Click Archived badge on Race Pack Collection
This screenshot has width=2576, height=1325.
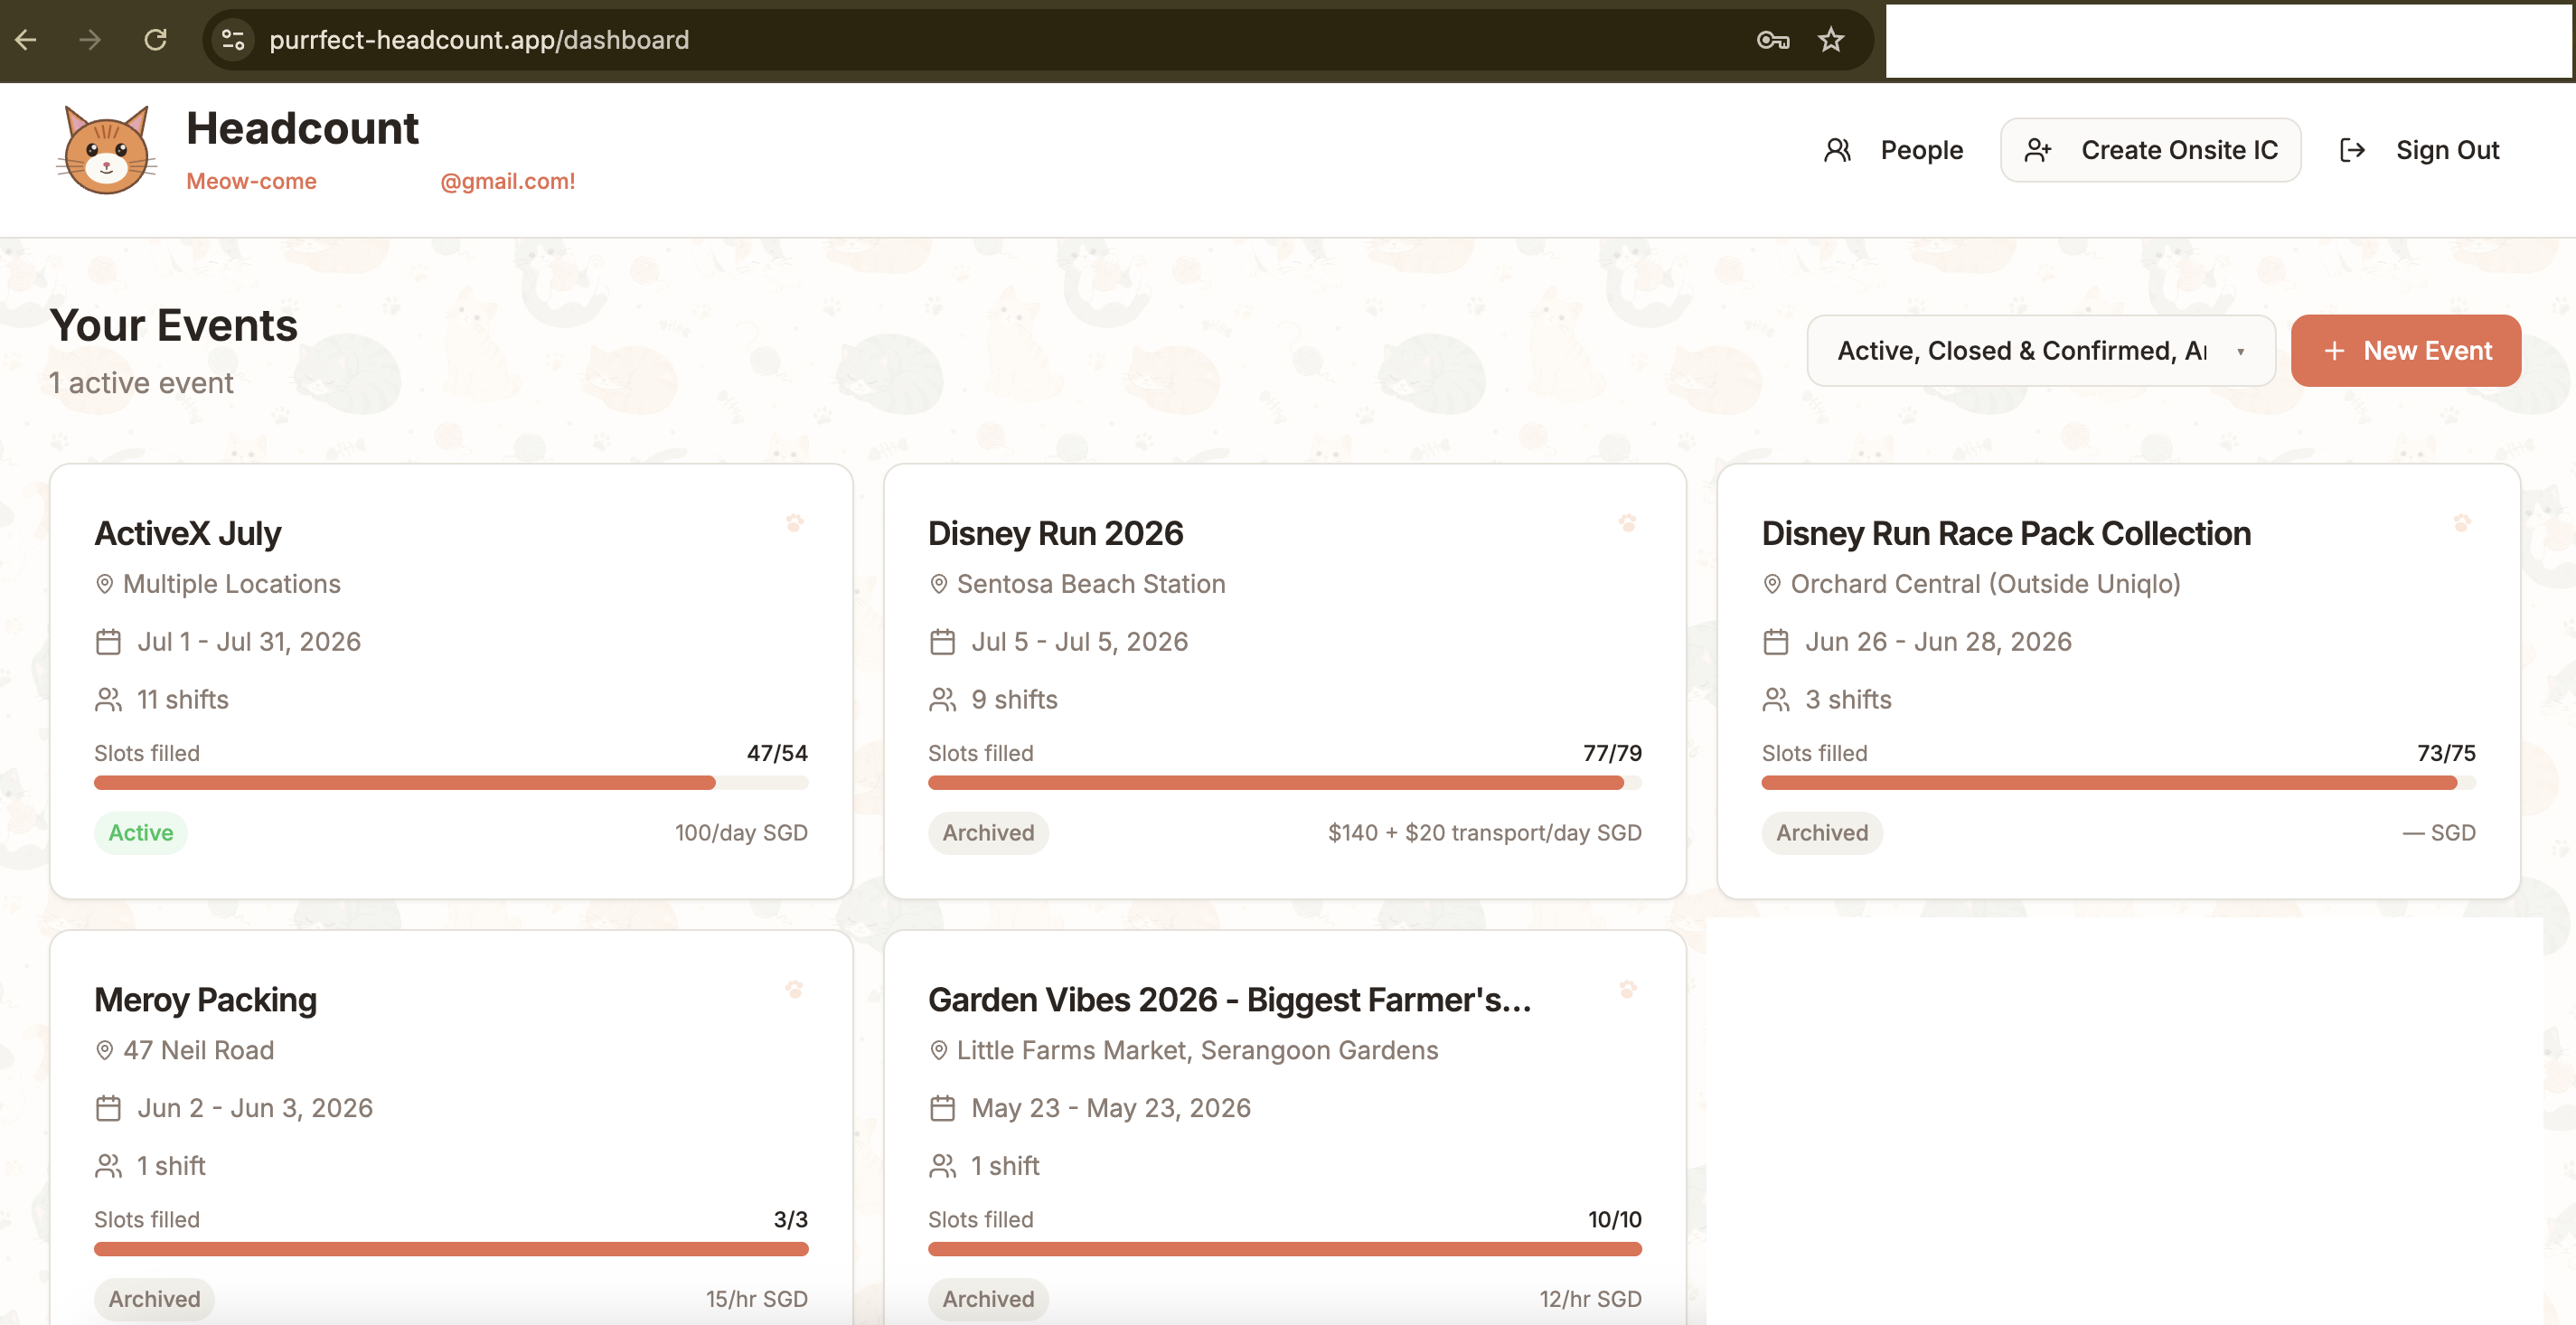pyautogui.click(x=1822, y=833)
